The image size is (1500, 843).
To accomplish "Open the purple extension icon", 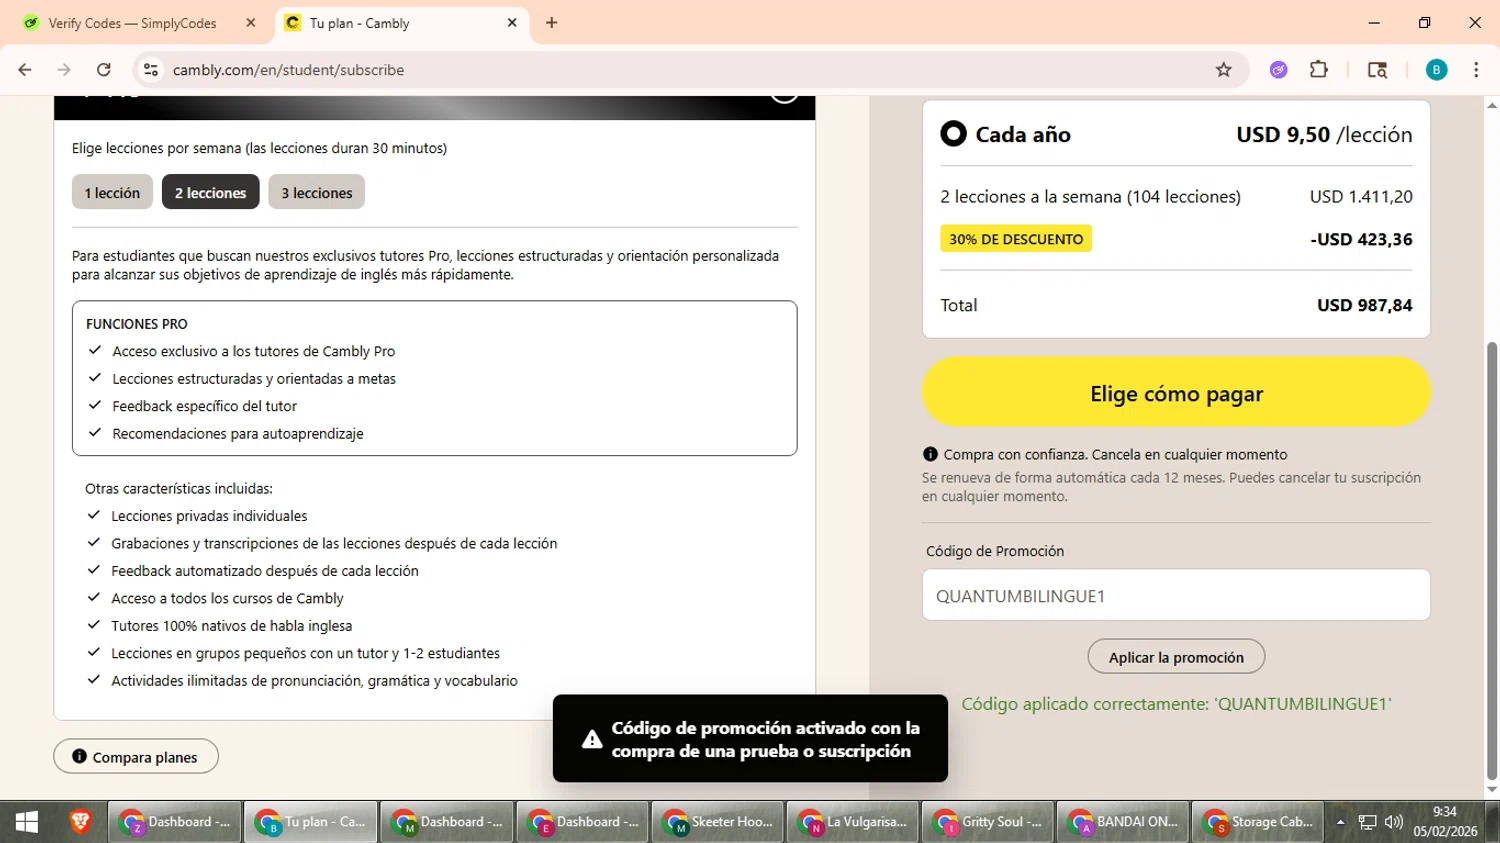I will click(x=1278, y=70).
